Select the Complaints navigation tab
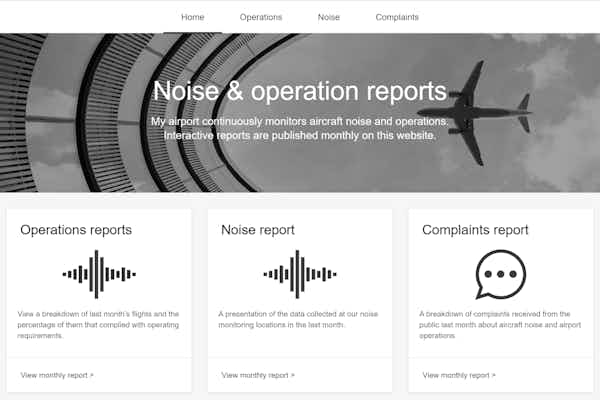 pyautogui.click(x=397, y=17)
